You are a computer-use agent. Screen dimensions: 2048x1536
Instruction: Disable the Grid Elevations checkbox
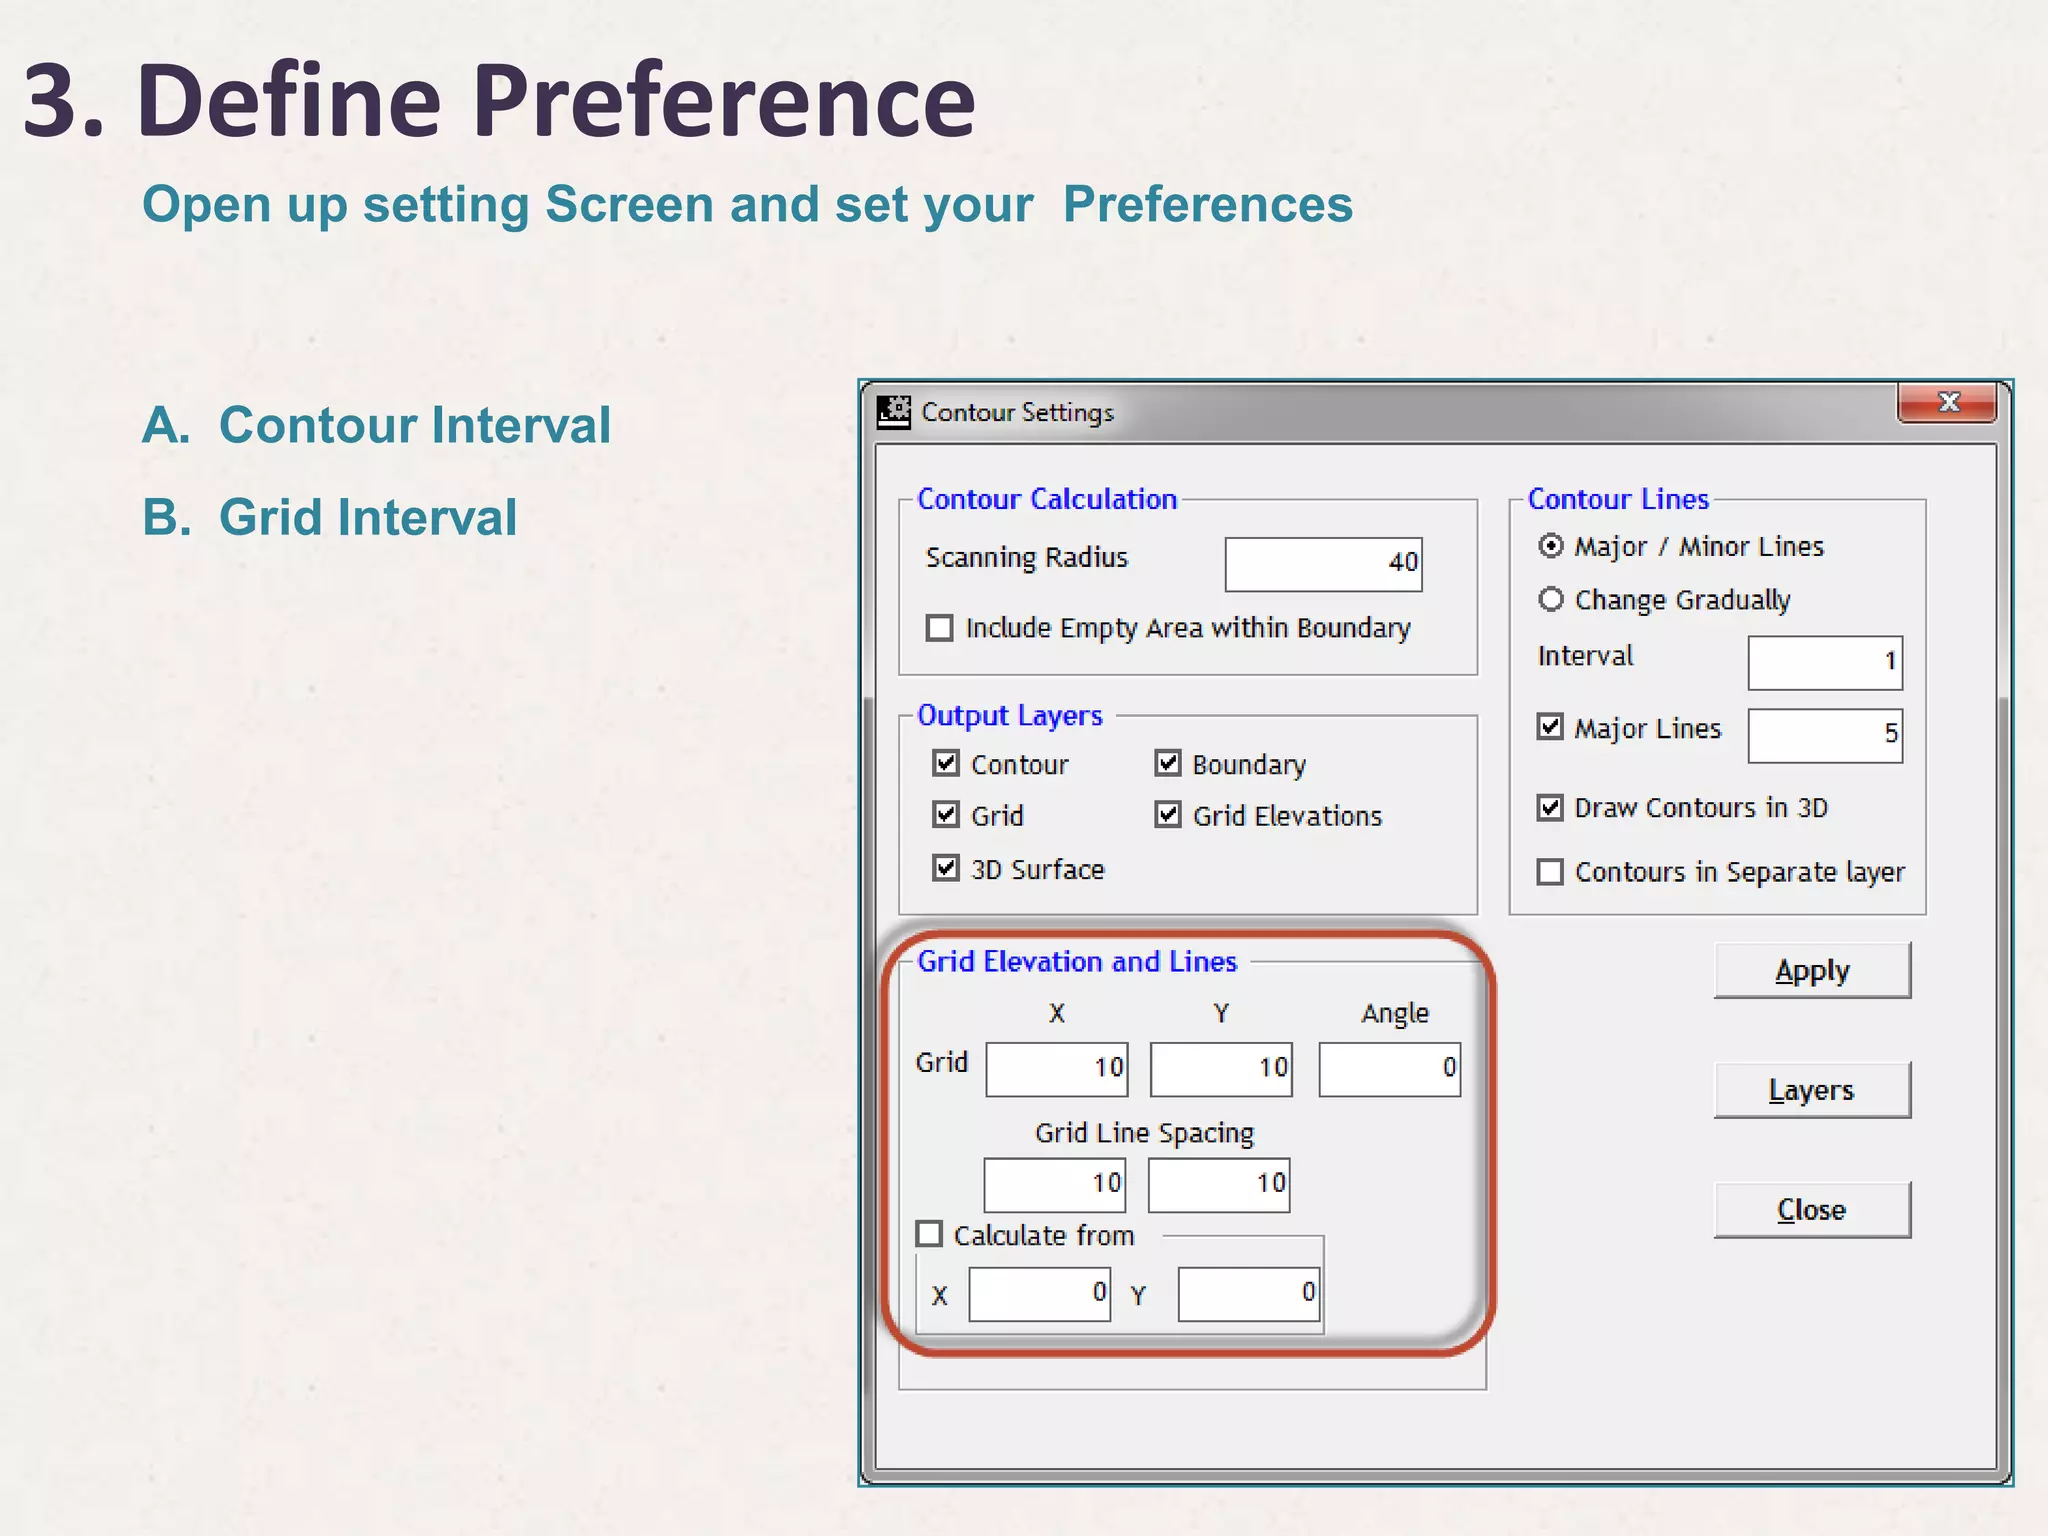coord(1168,815)
